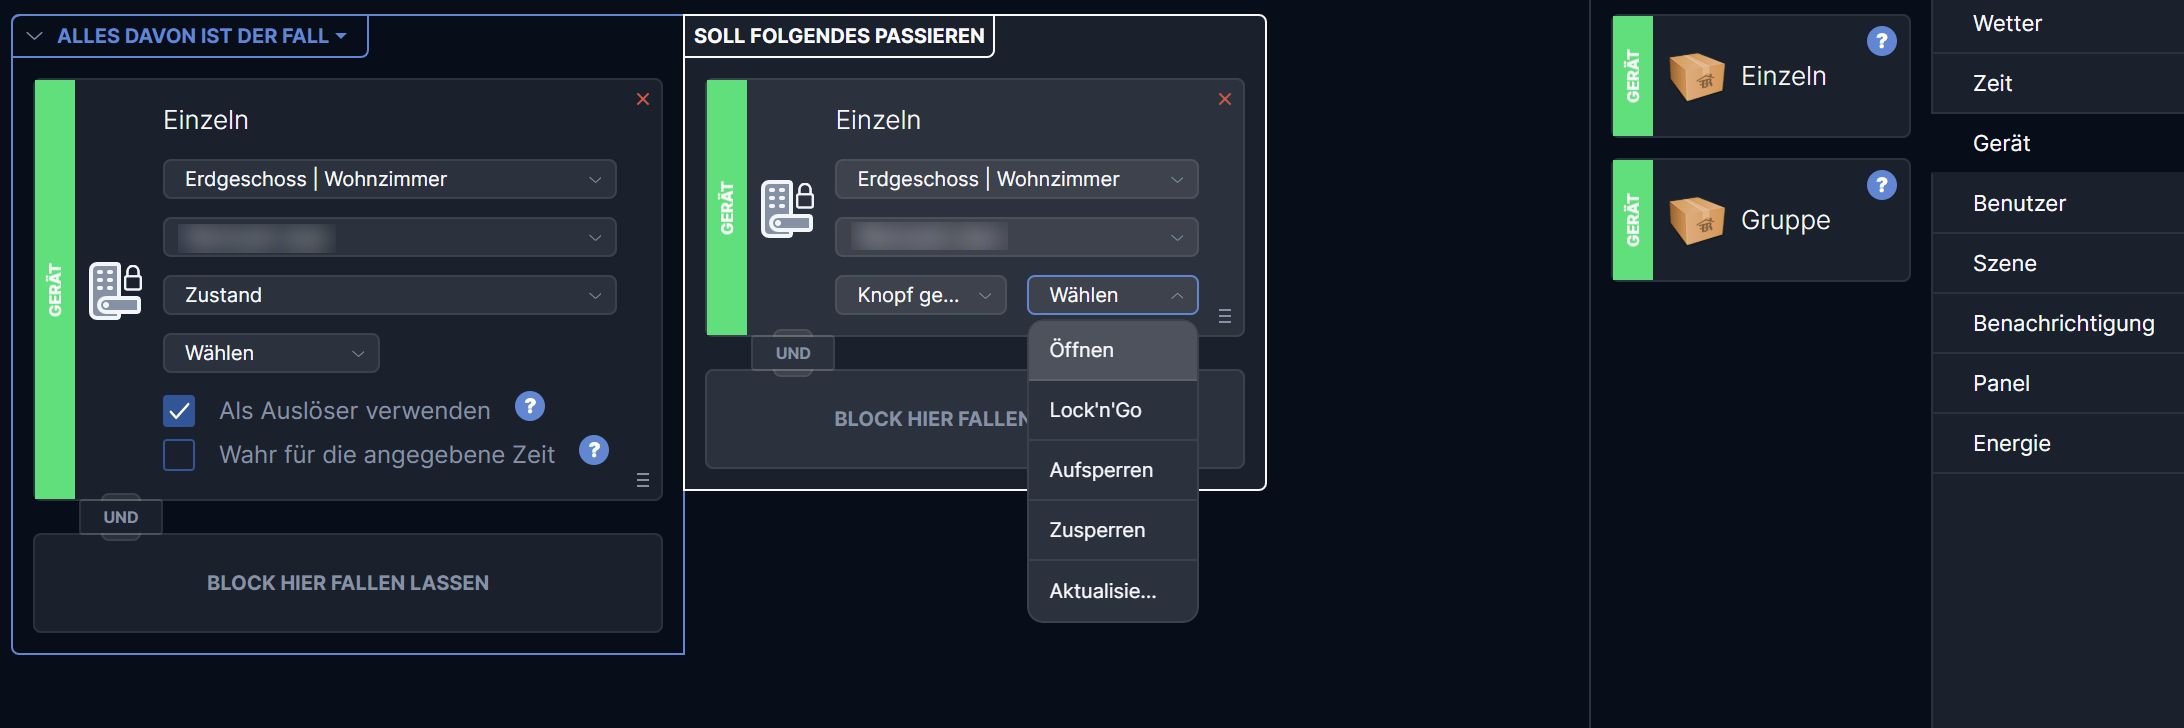Click the lock device icon in the action block
2184x728 pixels.
pos(789,206)
